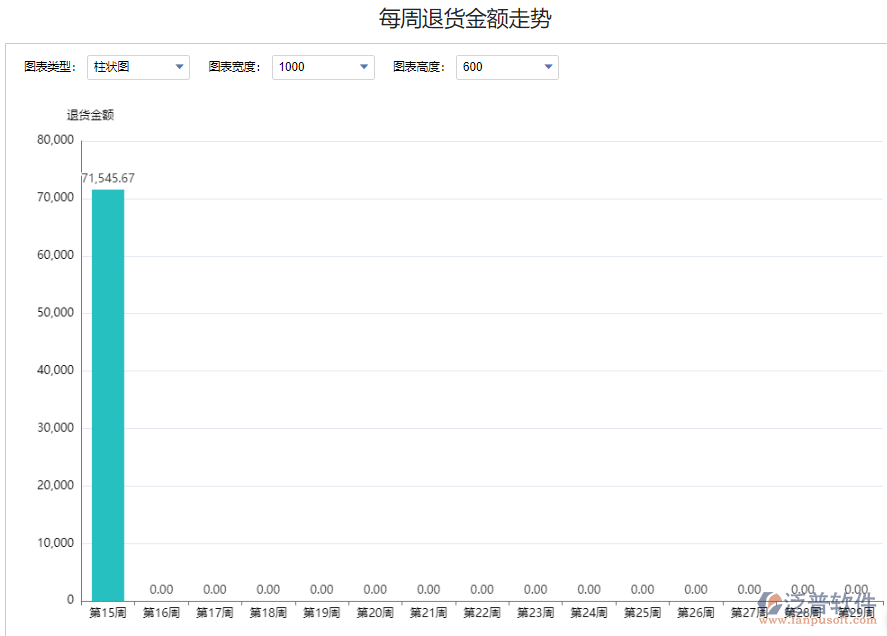The width and height of the screenshot is (887, 636).
Task: Select the 第16周 axis label
Action: pos(160,611)
